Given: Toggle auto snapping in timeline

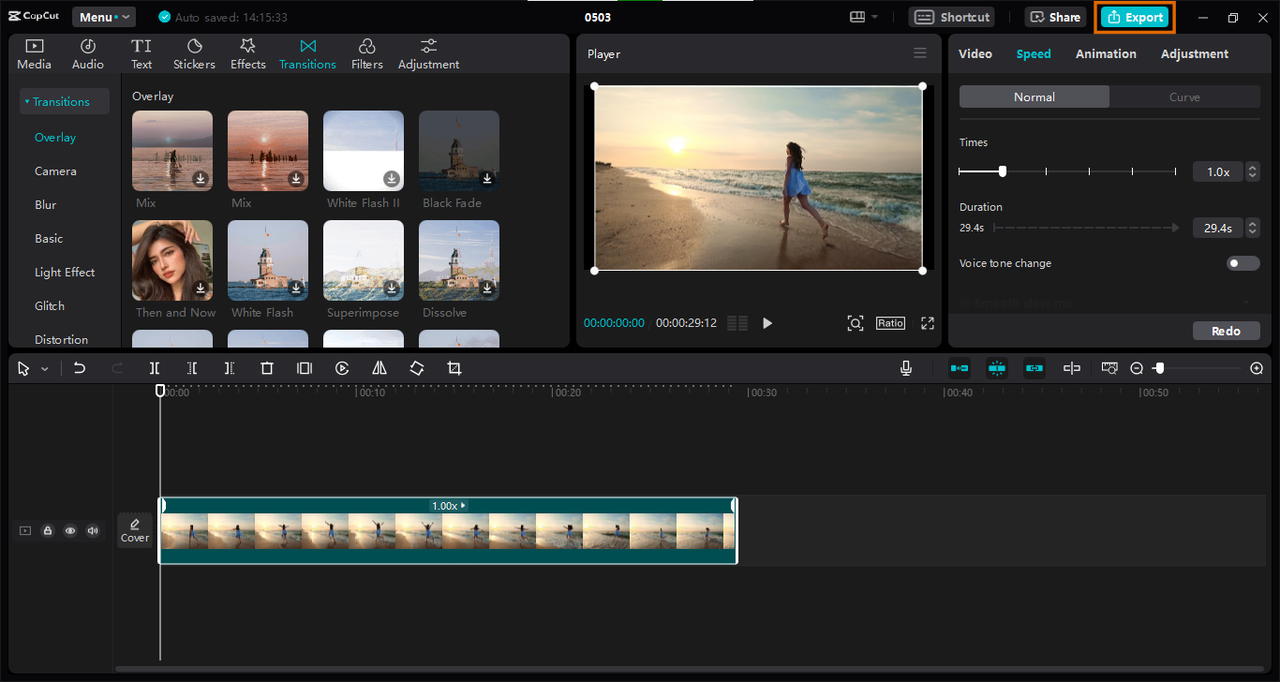Looking at the screenshot, I should coord(997,368).
